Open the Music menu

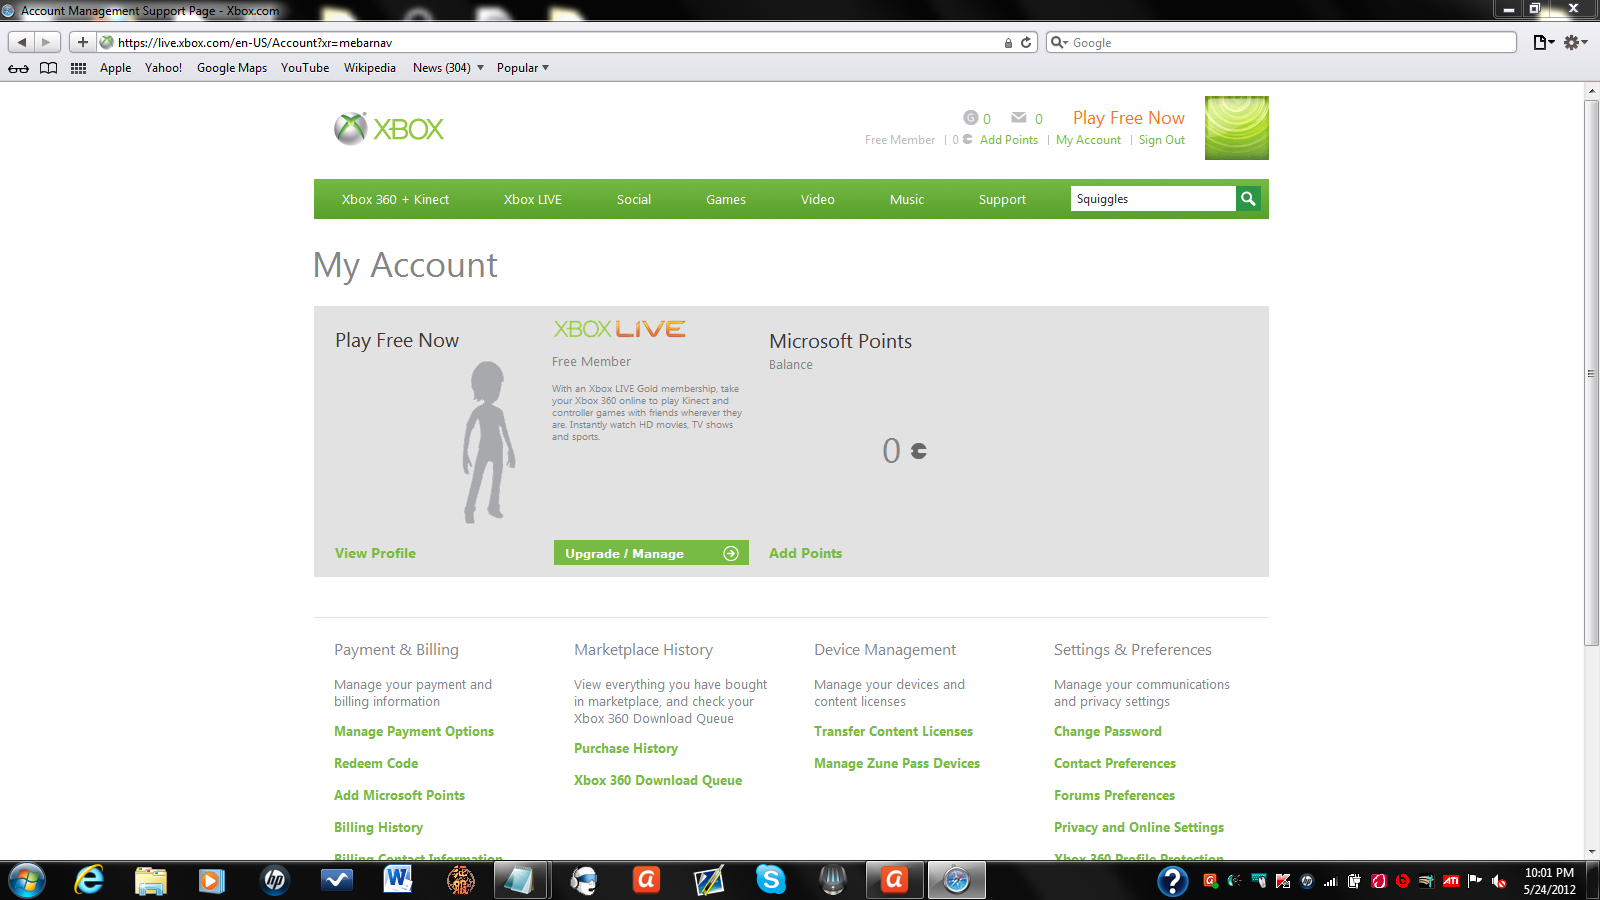(907, 199)
